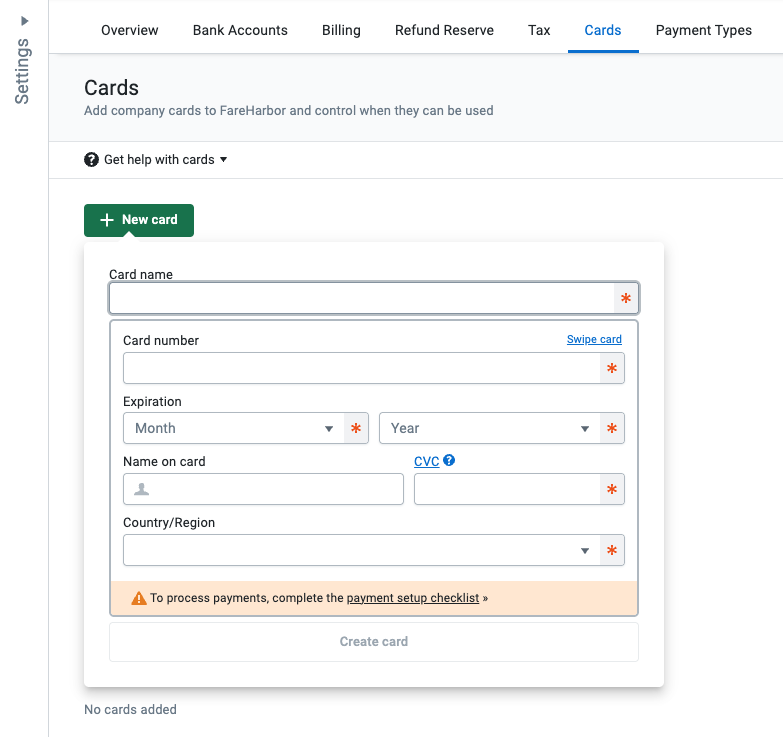783x737 pixels.
Task: Click the CVC help question mark icon
Action: 450,461
